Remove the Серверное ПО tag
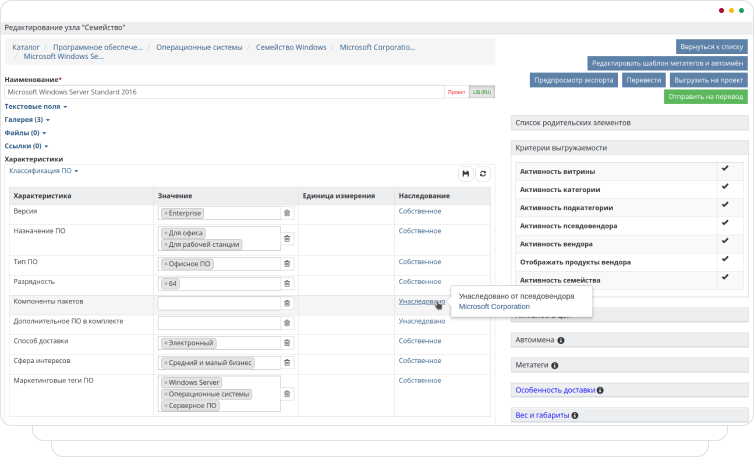The image size is (754, 457). [x=166, y=406]
